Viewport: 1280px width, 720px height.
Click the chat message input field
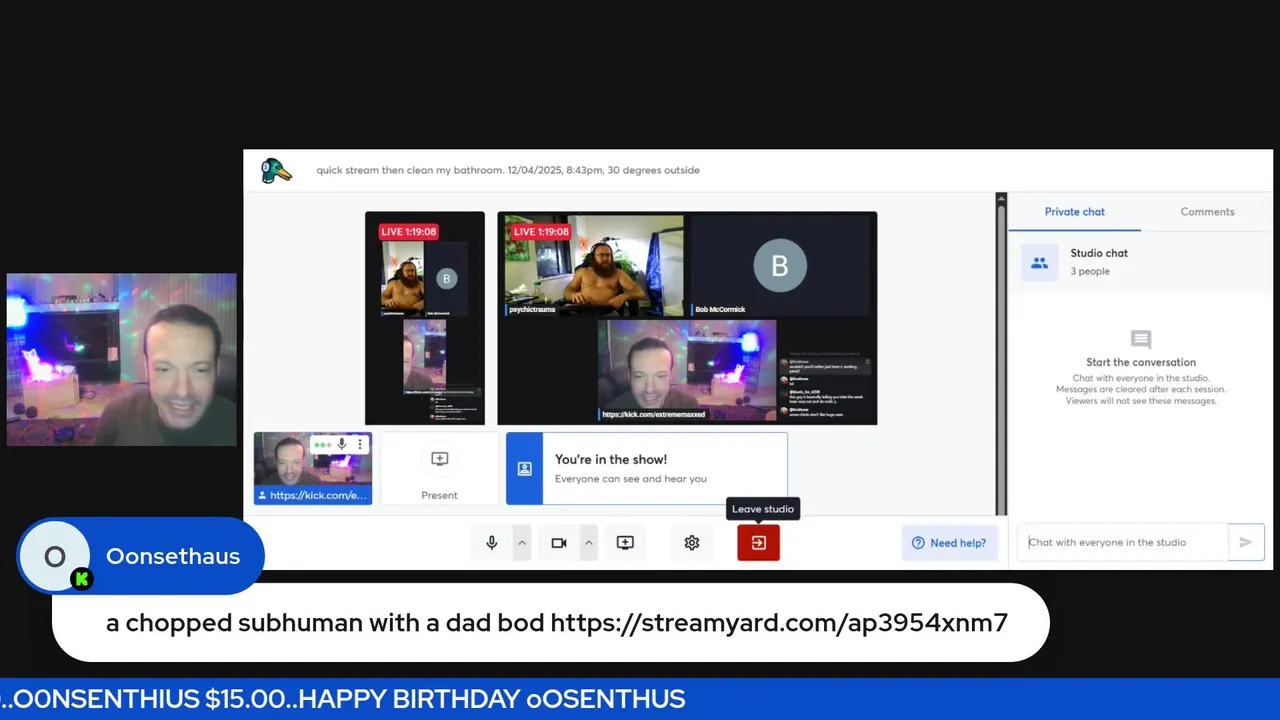[x=1123, y=542]
